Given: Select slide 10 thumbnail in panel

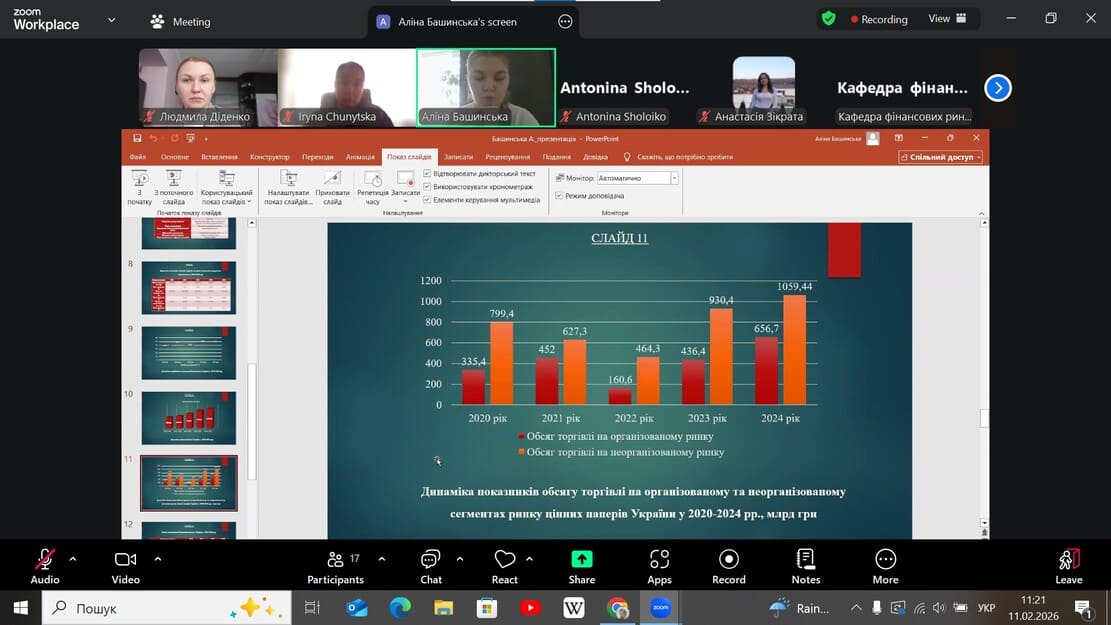Looking at the screenshot, I should click(x=189, y=417).
